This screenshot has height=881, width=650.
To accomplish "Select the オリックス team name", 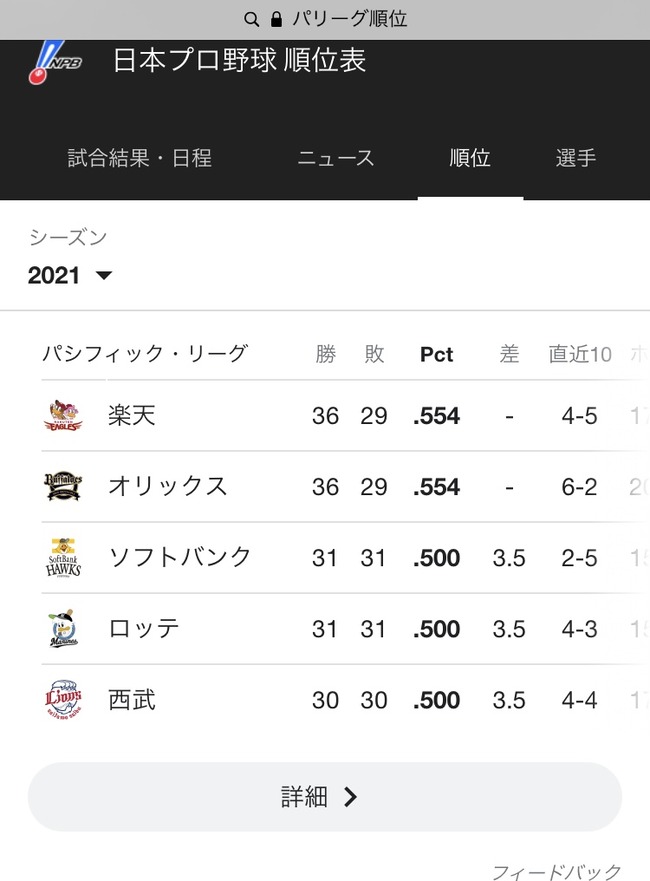I will point(167,487).
